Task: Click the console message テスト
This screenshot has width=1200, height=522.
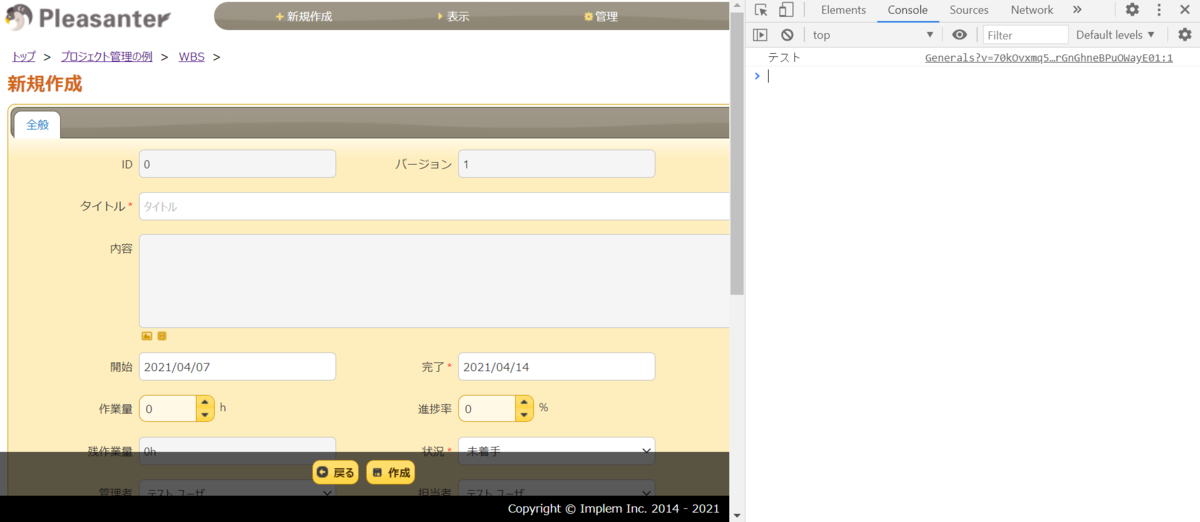Action: (x=784, y=58)
